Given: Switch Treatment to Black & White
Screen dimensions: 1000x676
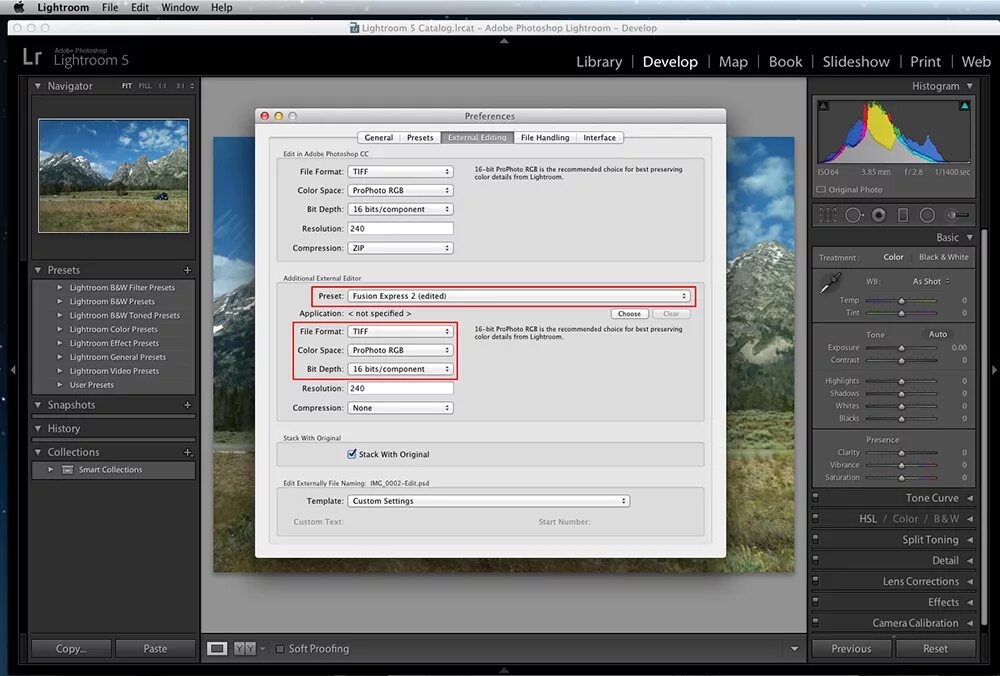Looking at the screenshot, I should point(942,257).
